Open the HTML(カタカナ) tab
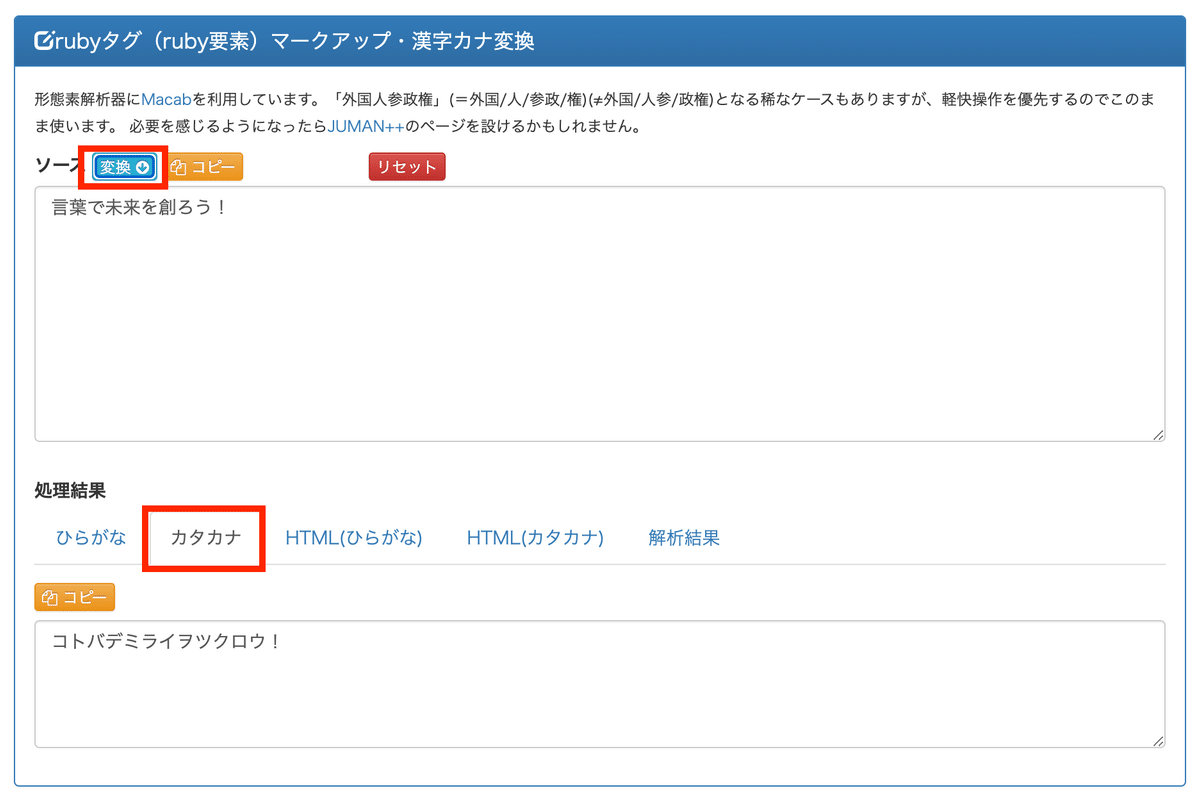This screenshot has height=802, width=1200. pos(535,538)
